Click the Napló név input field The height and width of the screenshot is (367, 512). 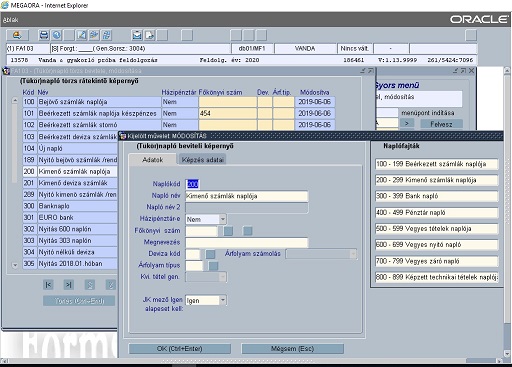[x=247, y=196]
